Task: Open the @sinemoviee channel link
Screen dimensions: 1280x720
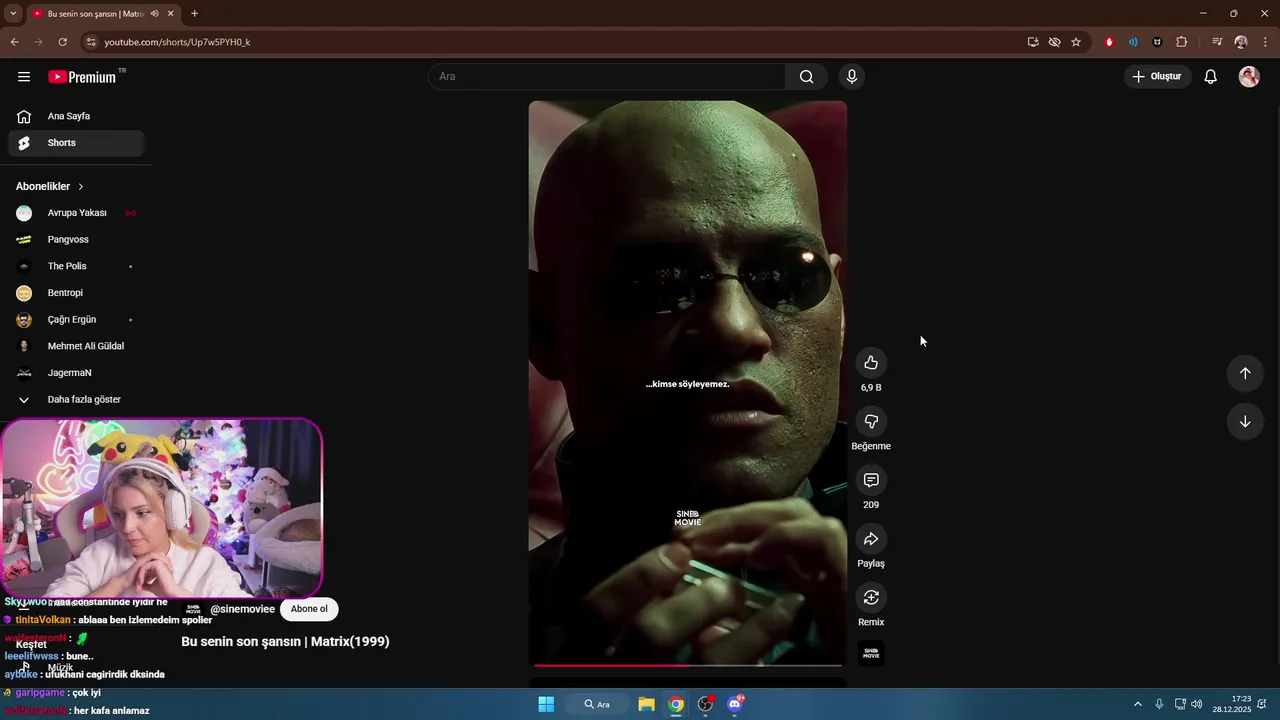Action: tap(242, 609)
